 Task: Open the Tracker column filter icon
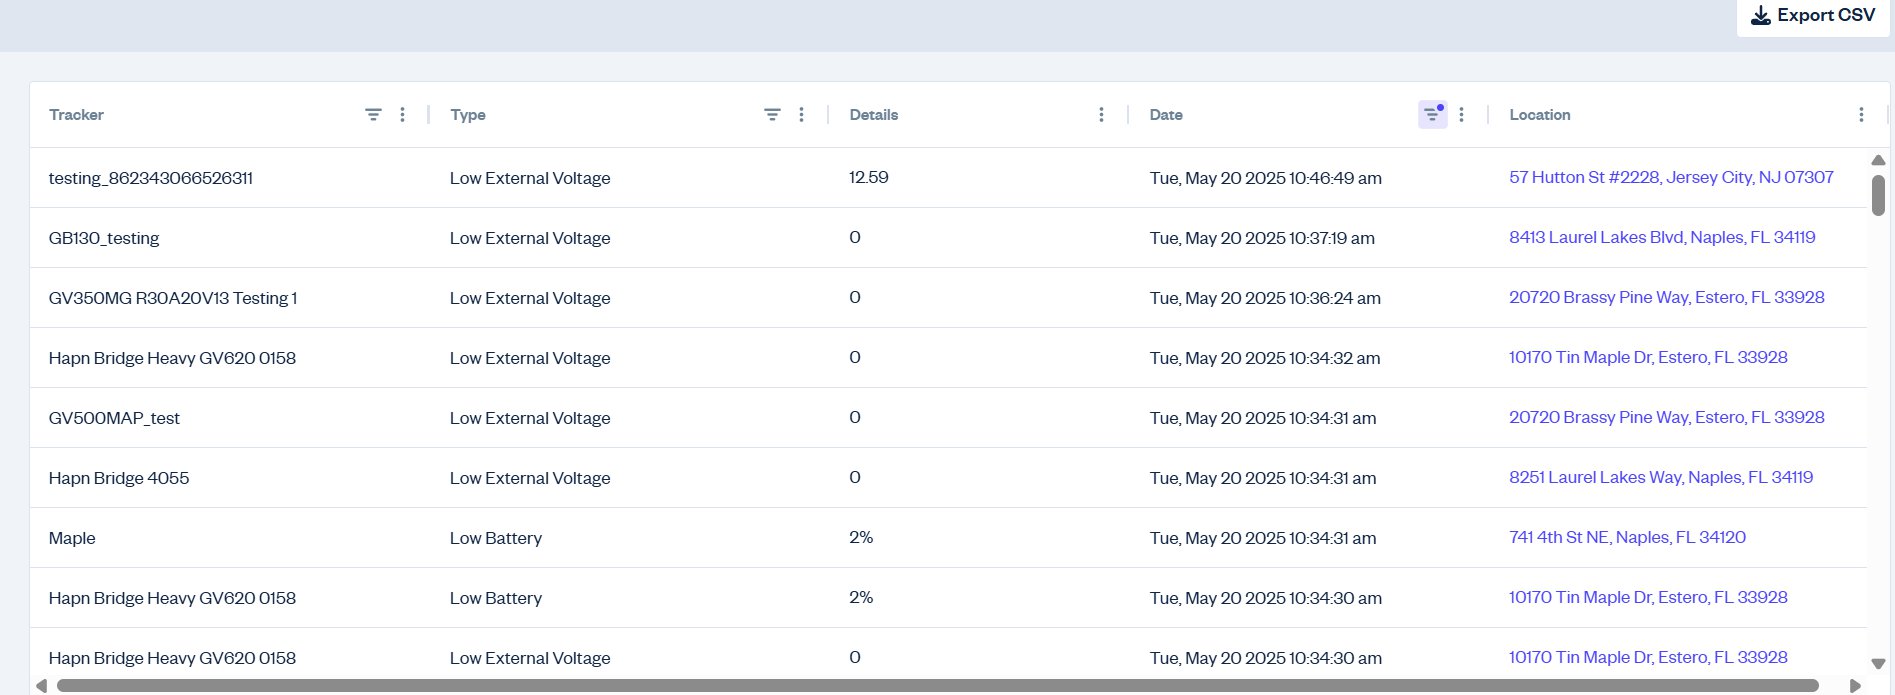tap(373, 115)
